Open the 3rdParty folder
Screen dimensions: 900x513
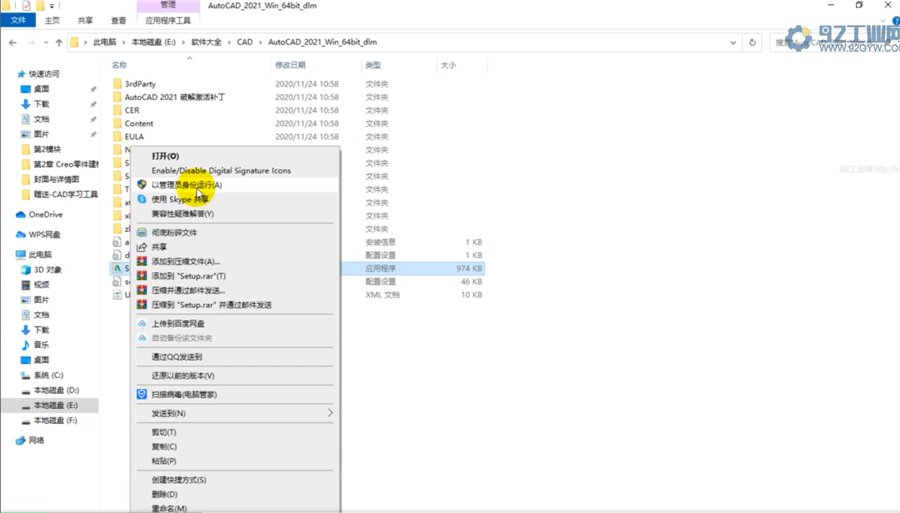click(140, 84)
